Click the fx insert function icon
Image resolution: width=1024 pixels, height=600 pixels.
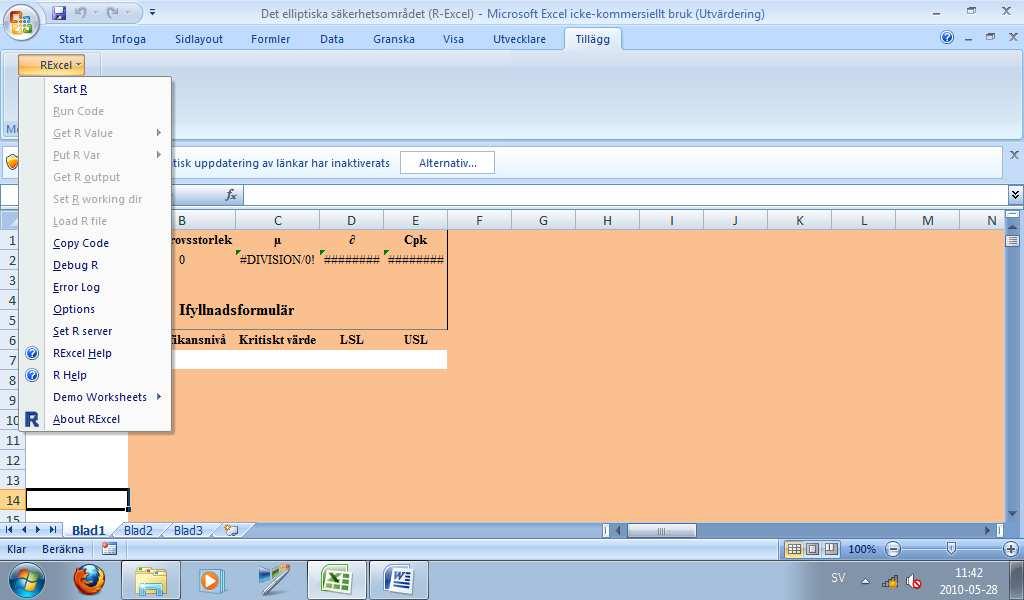pos(231,195)
